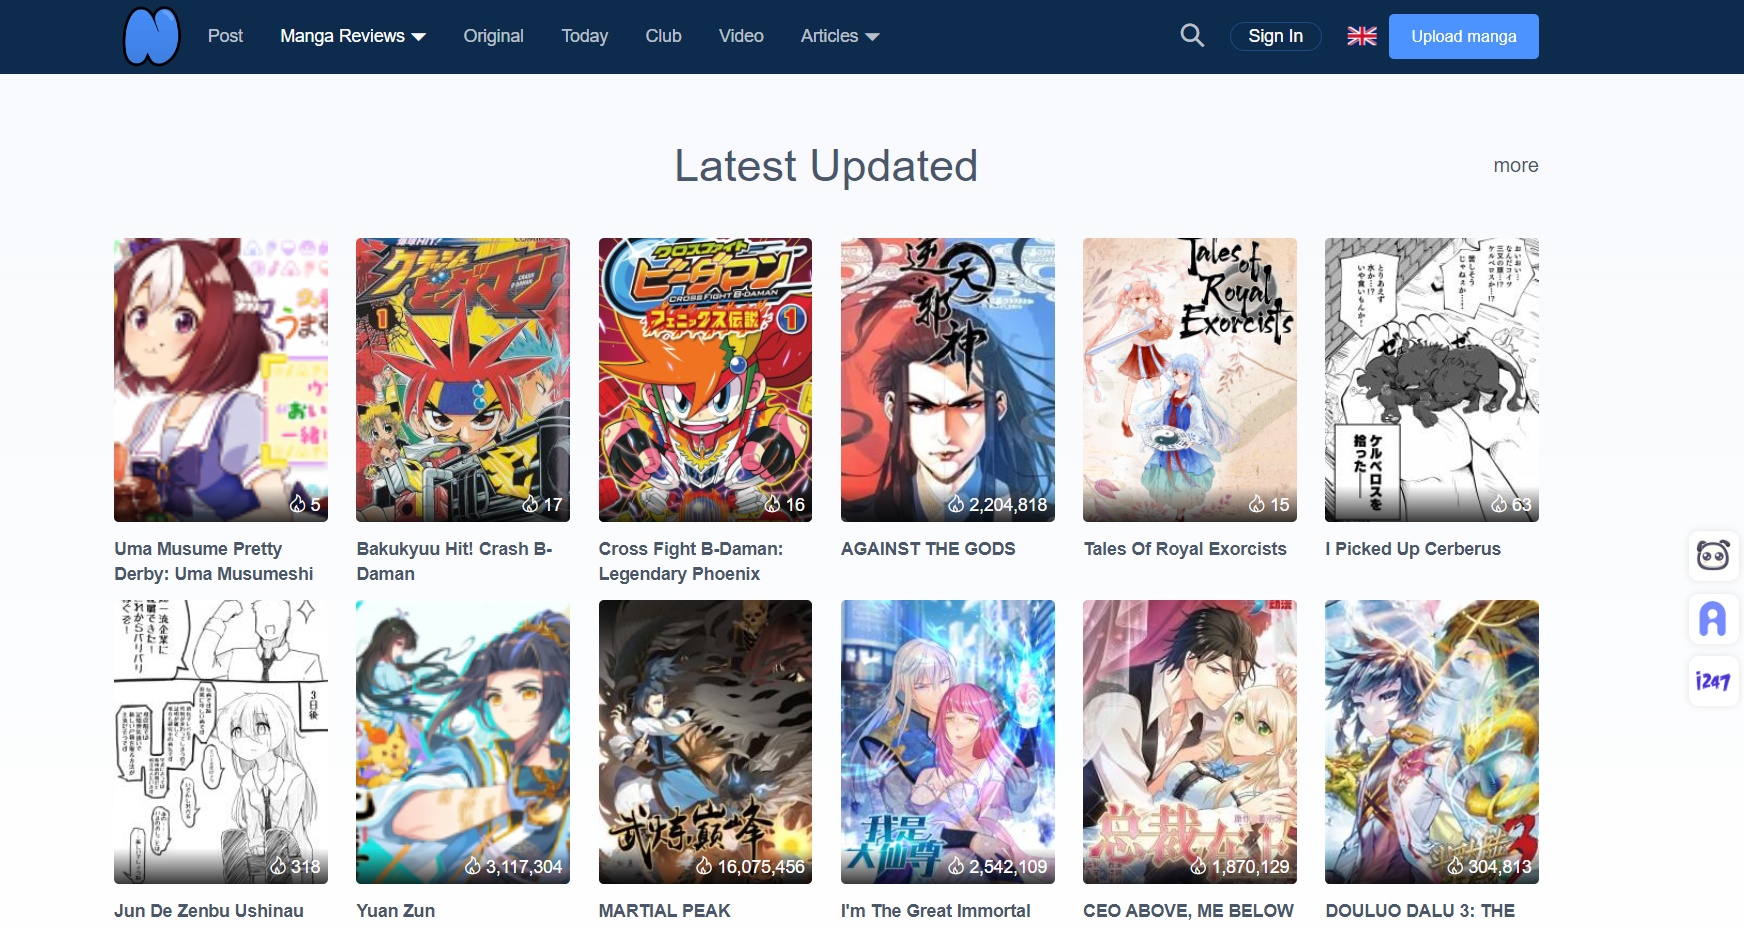Open DOULUO DALU 3 cover image
The image size is (1744, 928).
(1432, 742)
